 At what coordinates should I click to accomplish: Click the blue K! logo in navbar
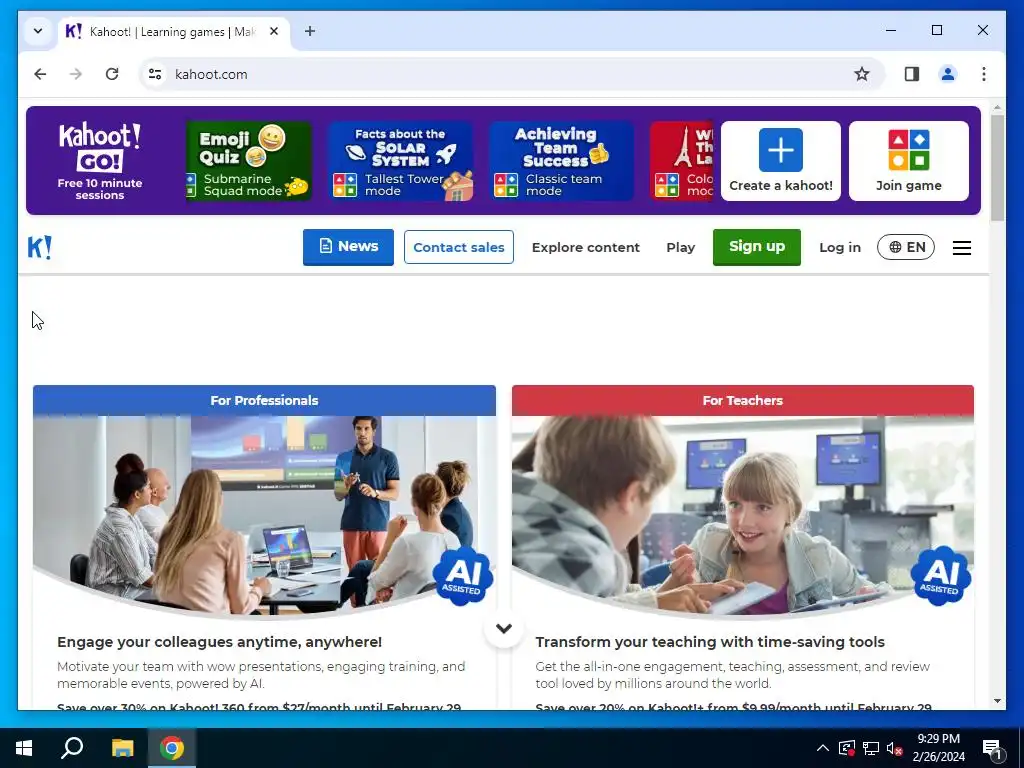coord(40,248)
